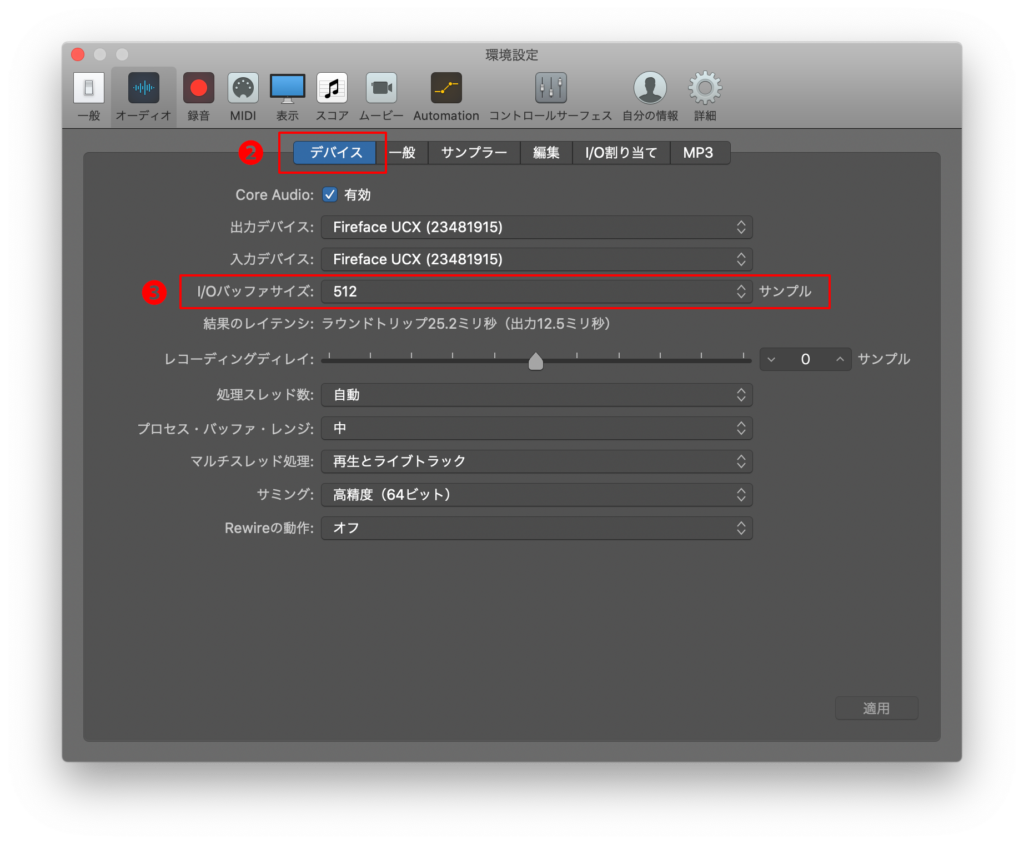Expand the サミング dropdown set to 高精度
The width and height of the screenshot is (1024, 844).
[x=536, y=494]
